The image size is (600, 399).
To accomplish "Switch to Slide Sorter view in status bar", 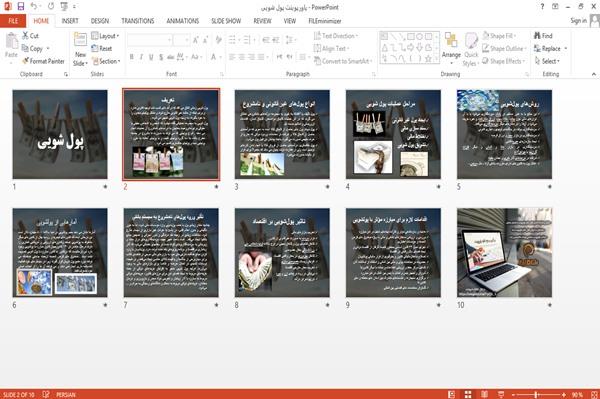I will point(468,394).
